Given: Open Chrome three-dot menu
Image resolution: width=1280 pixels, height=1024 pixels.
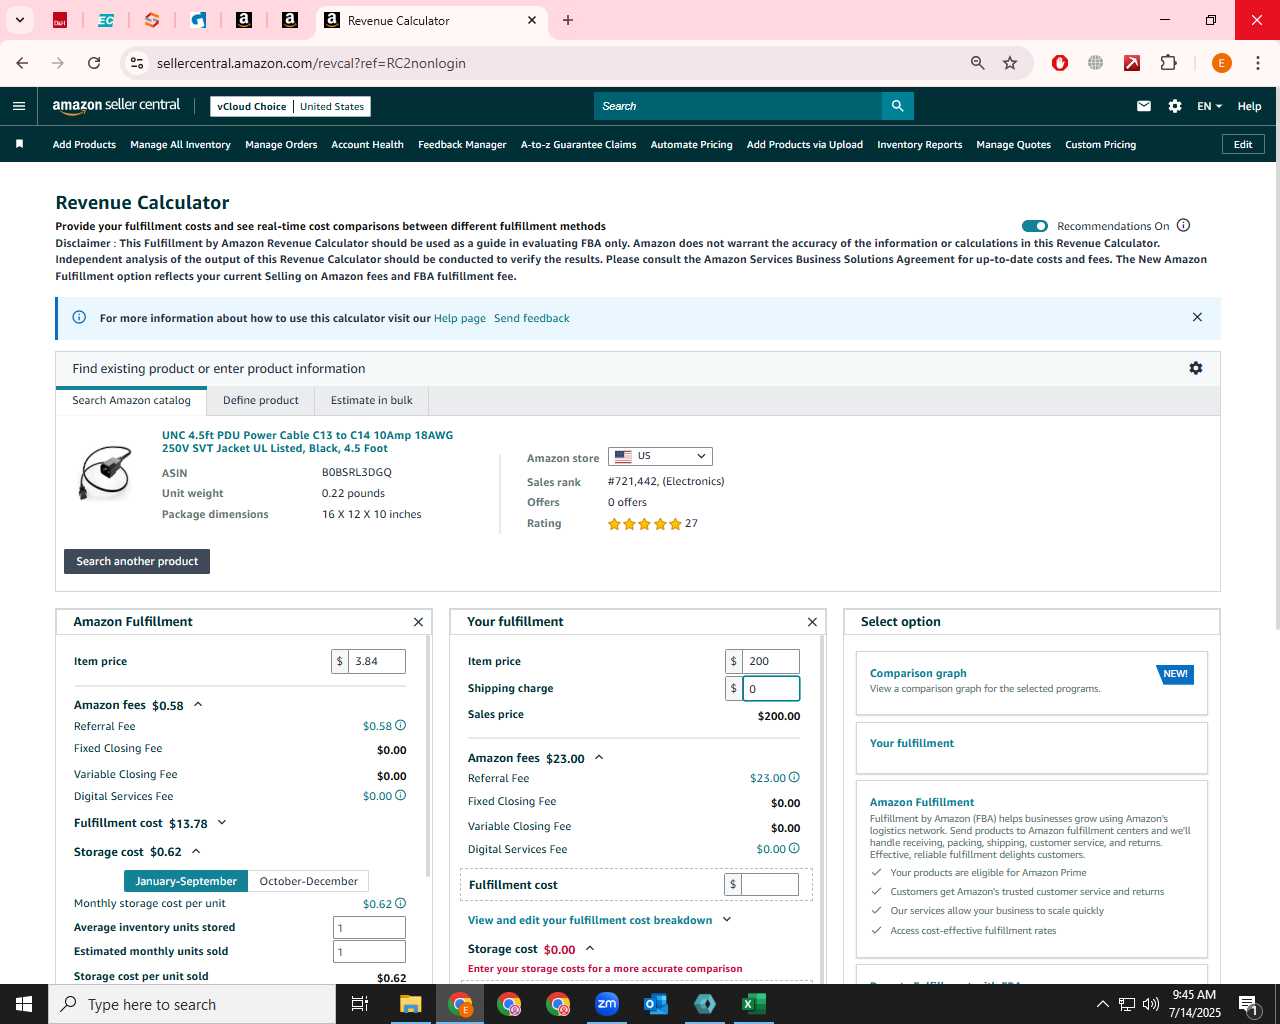Looking at the screenshot, I should coord(1257,63).
